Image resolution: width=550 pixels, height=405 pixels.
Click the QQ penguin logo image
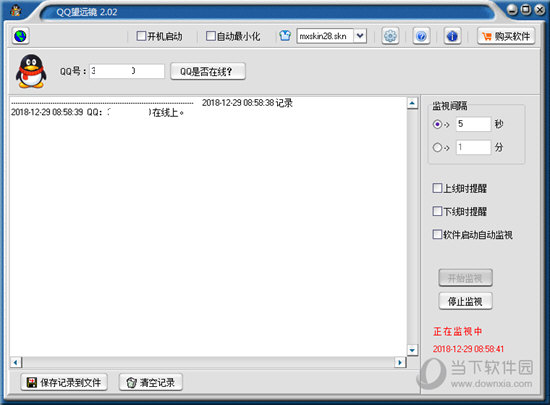pos(31,71)
